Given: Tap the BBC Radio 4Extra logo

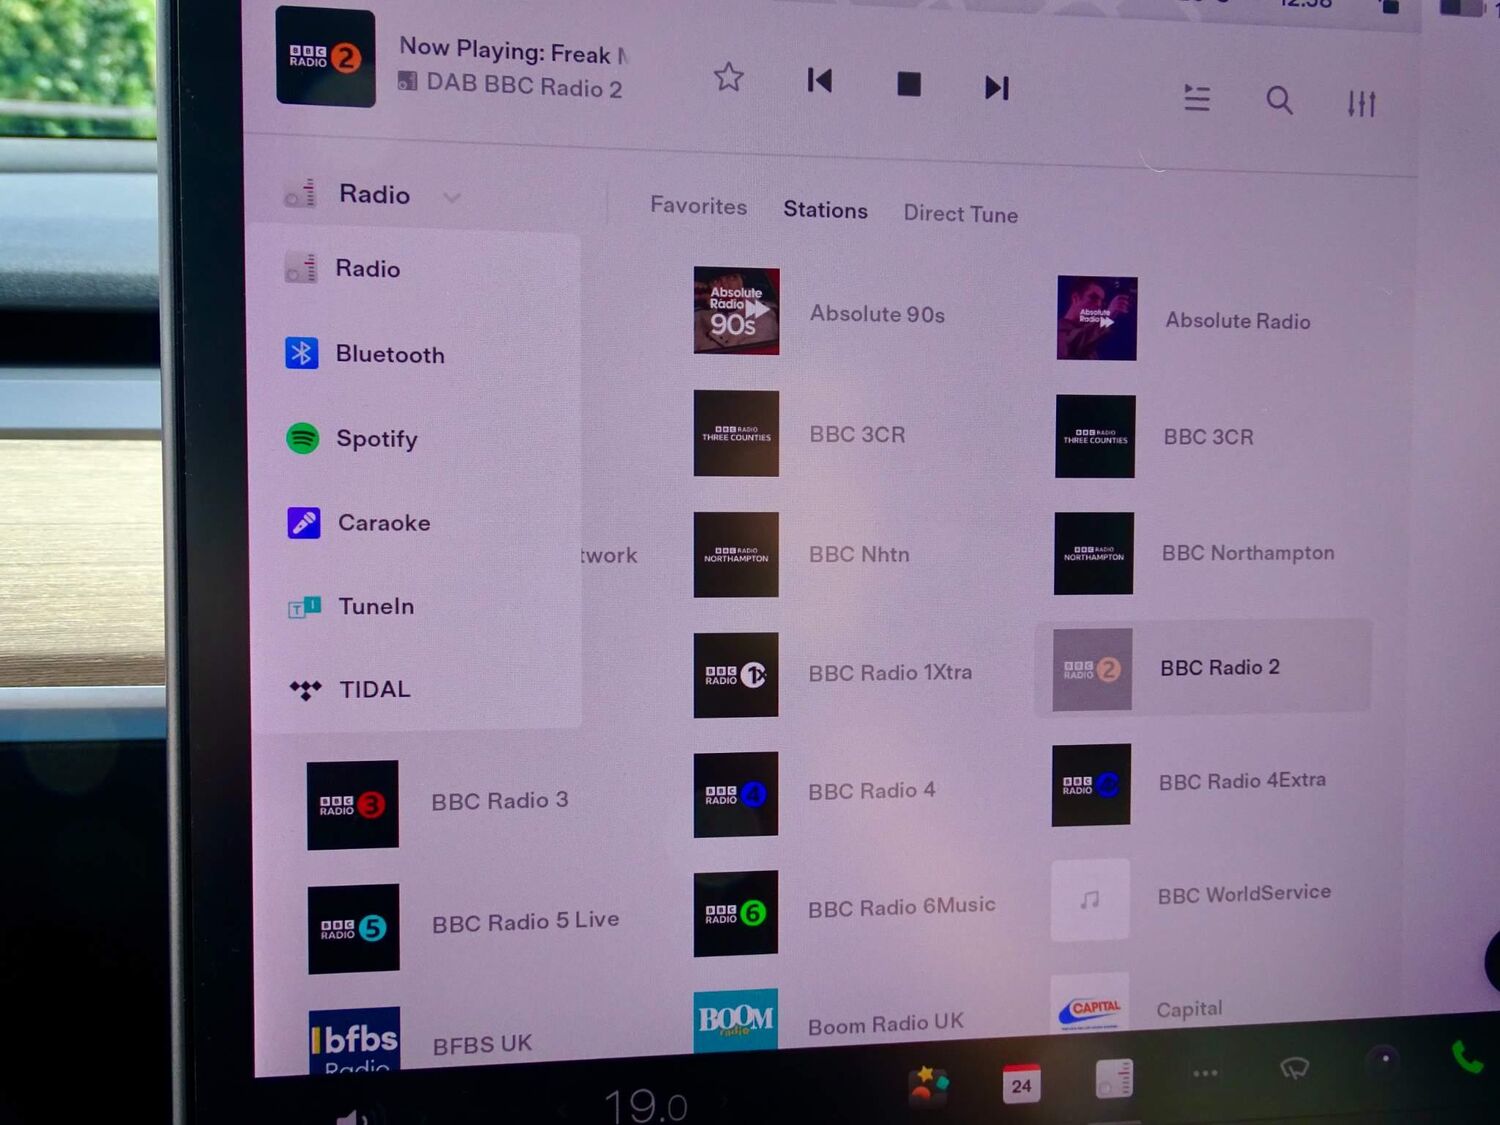Looking at the screenshot, I should (1091, 785).
